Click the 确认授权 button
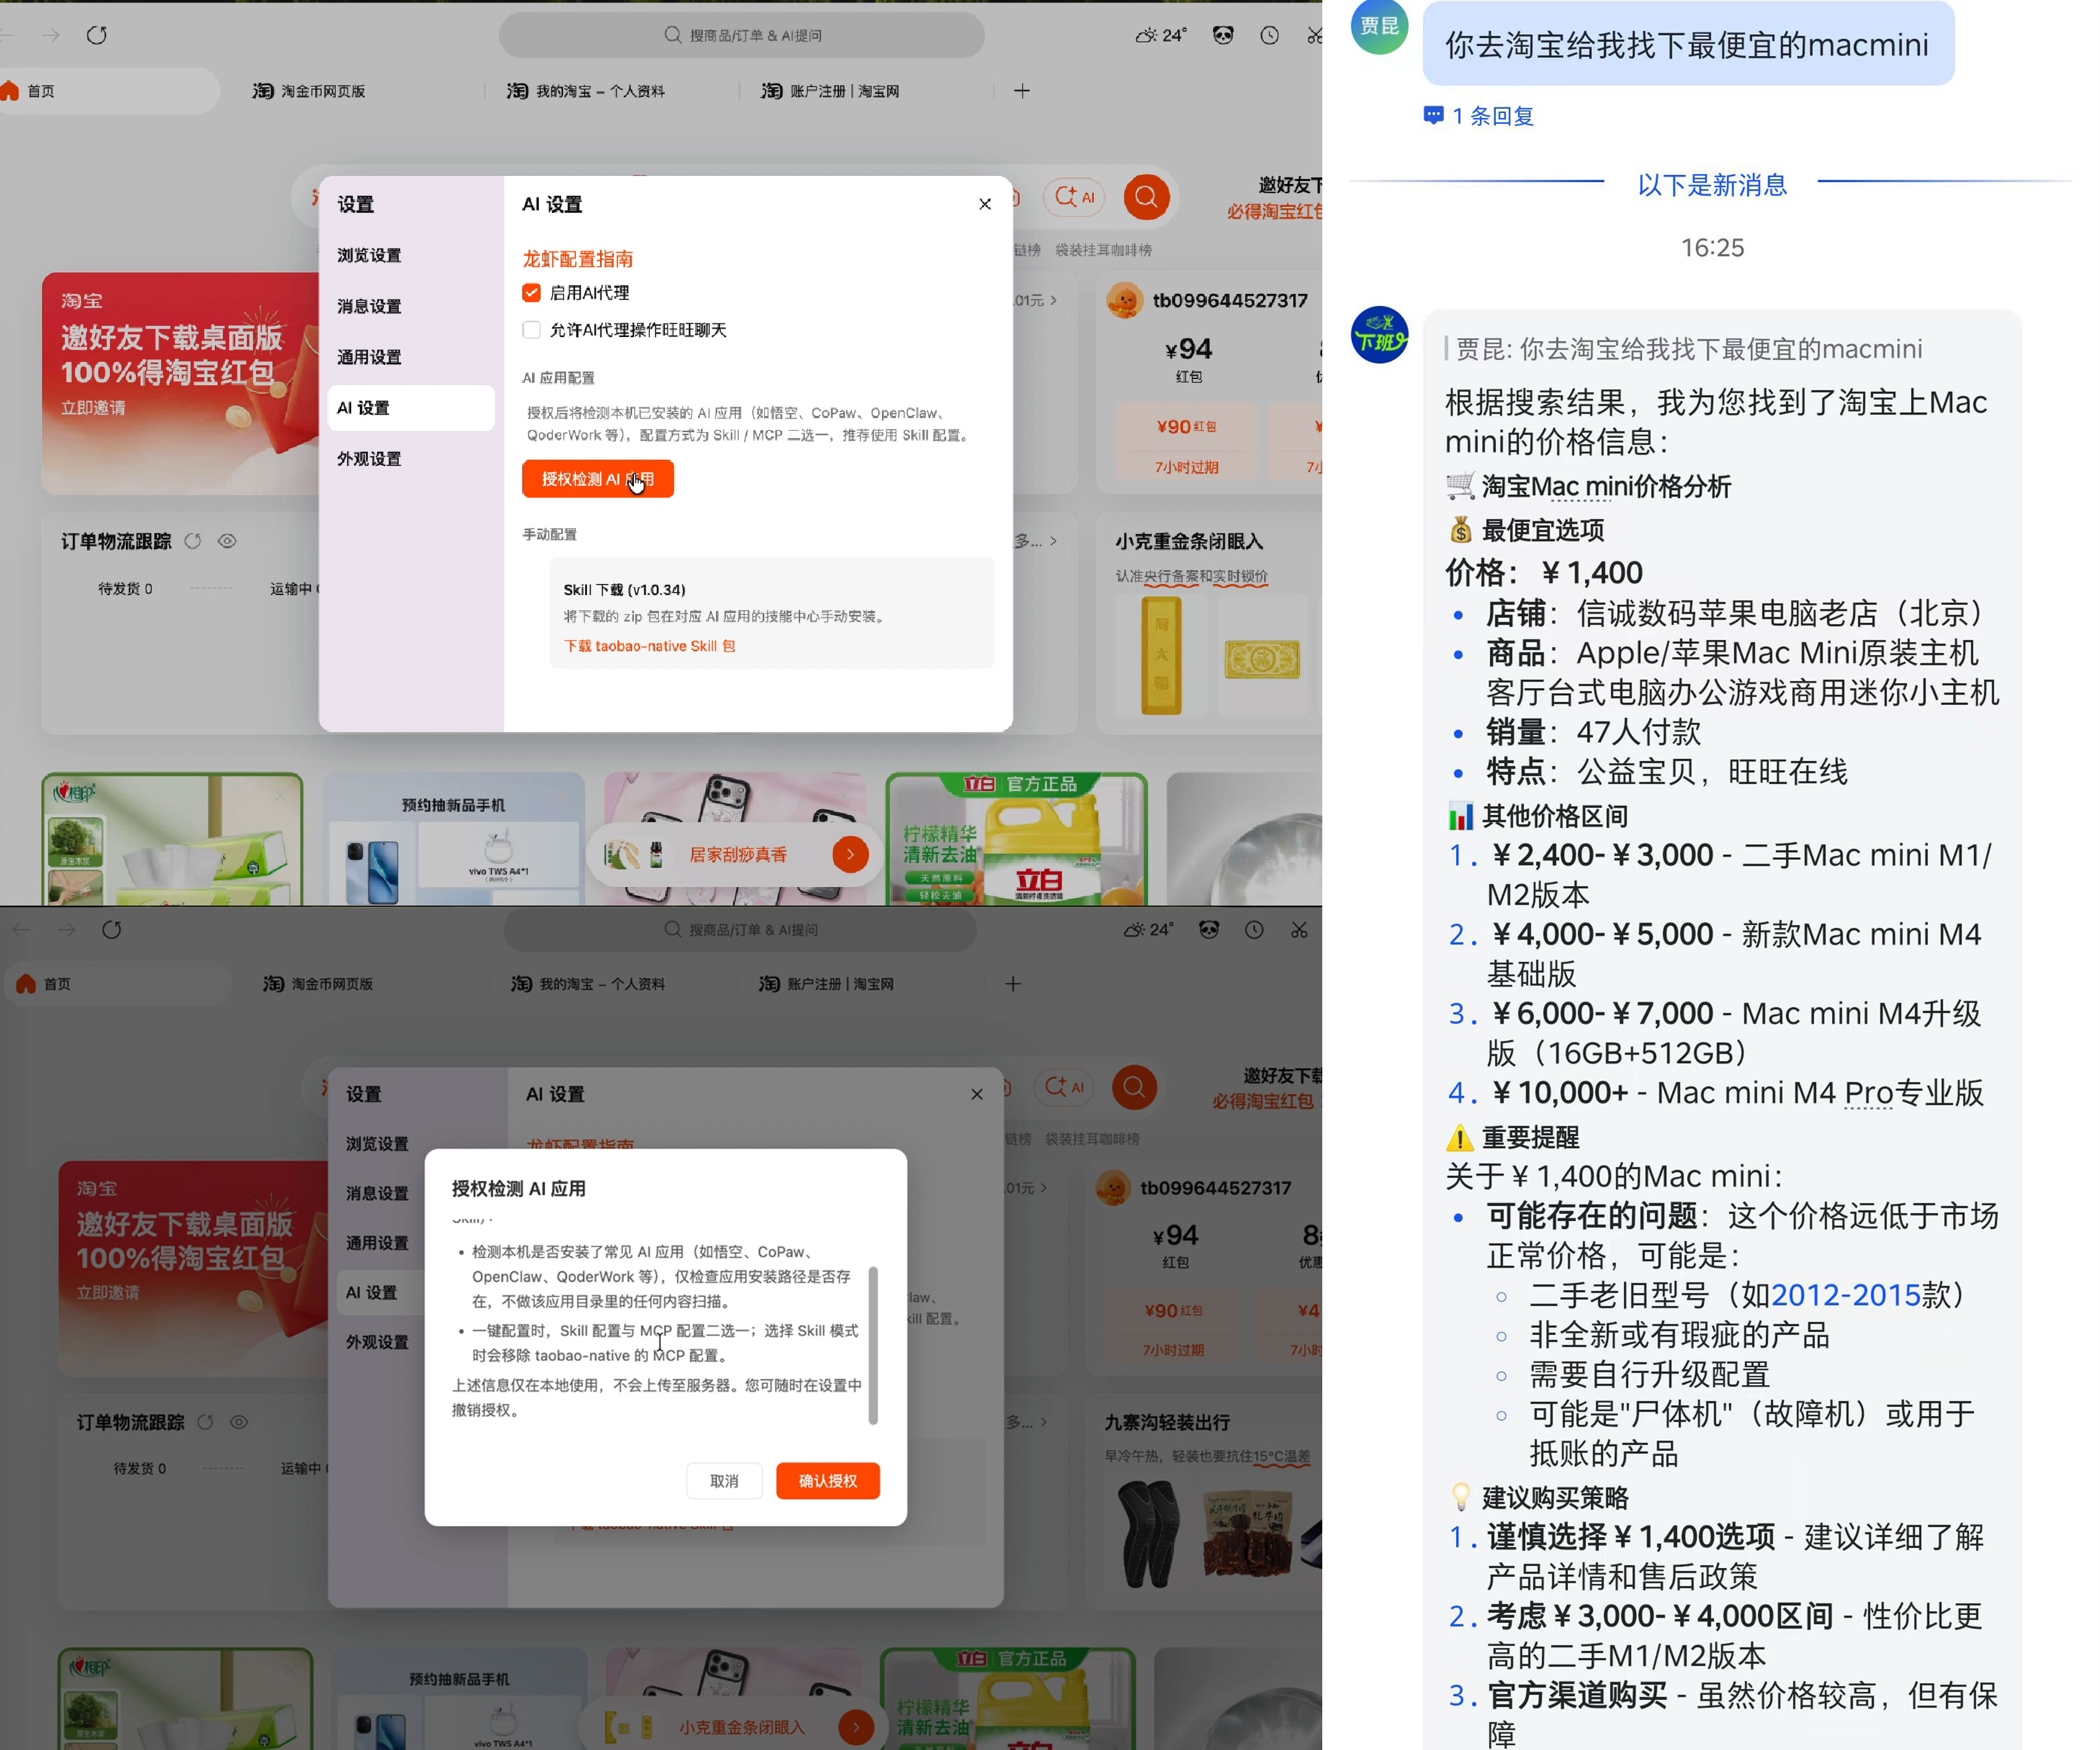The height and width of the screenshot is (1750, 2100). click(827, 1481)
